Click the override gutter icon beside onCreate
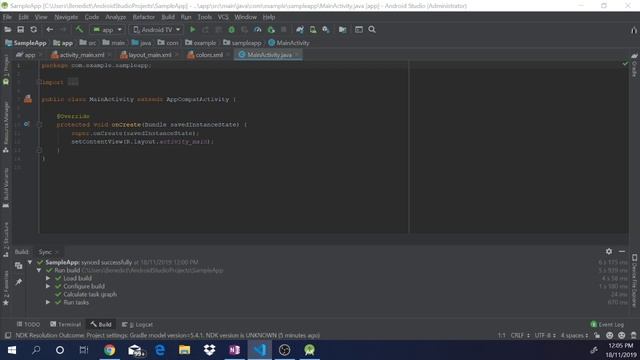 point(27,124)
